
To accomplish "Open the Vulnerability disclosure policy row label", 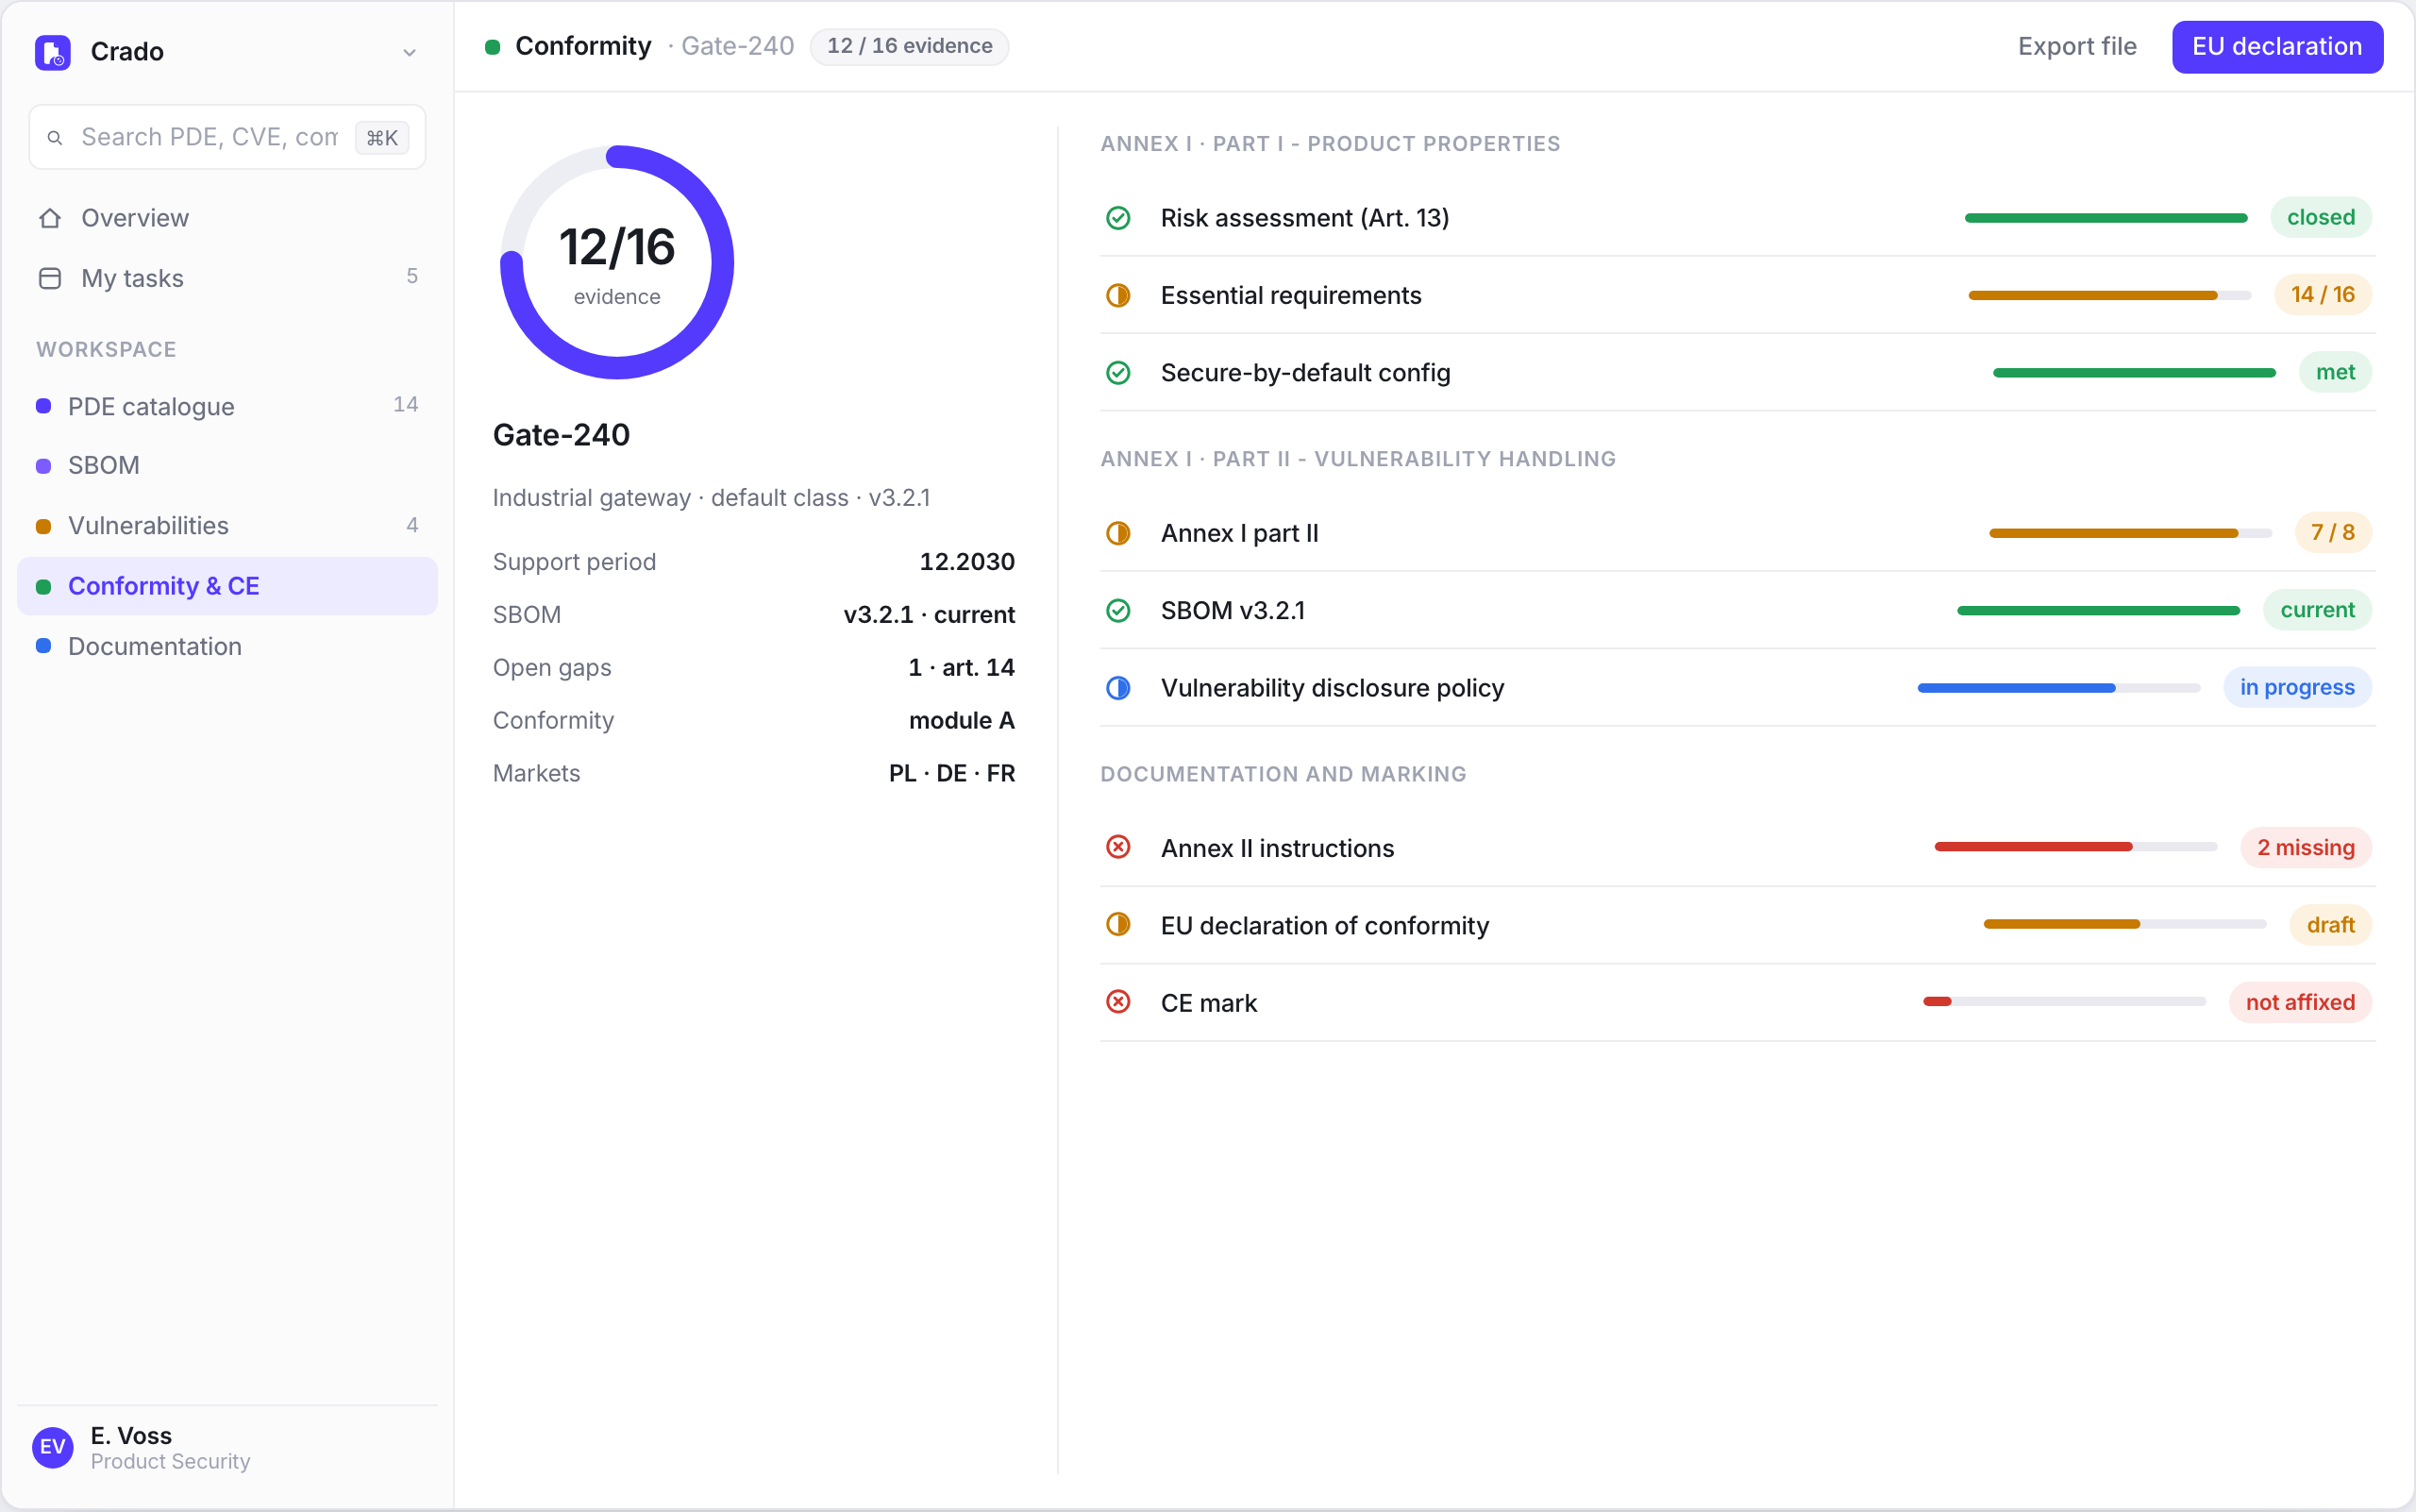I will click(x=1332, y=688).
